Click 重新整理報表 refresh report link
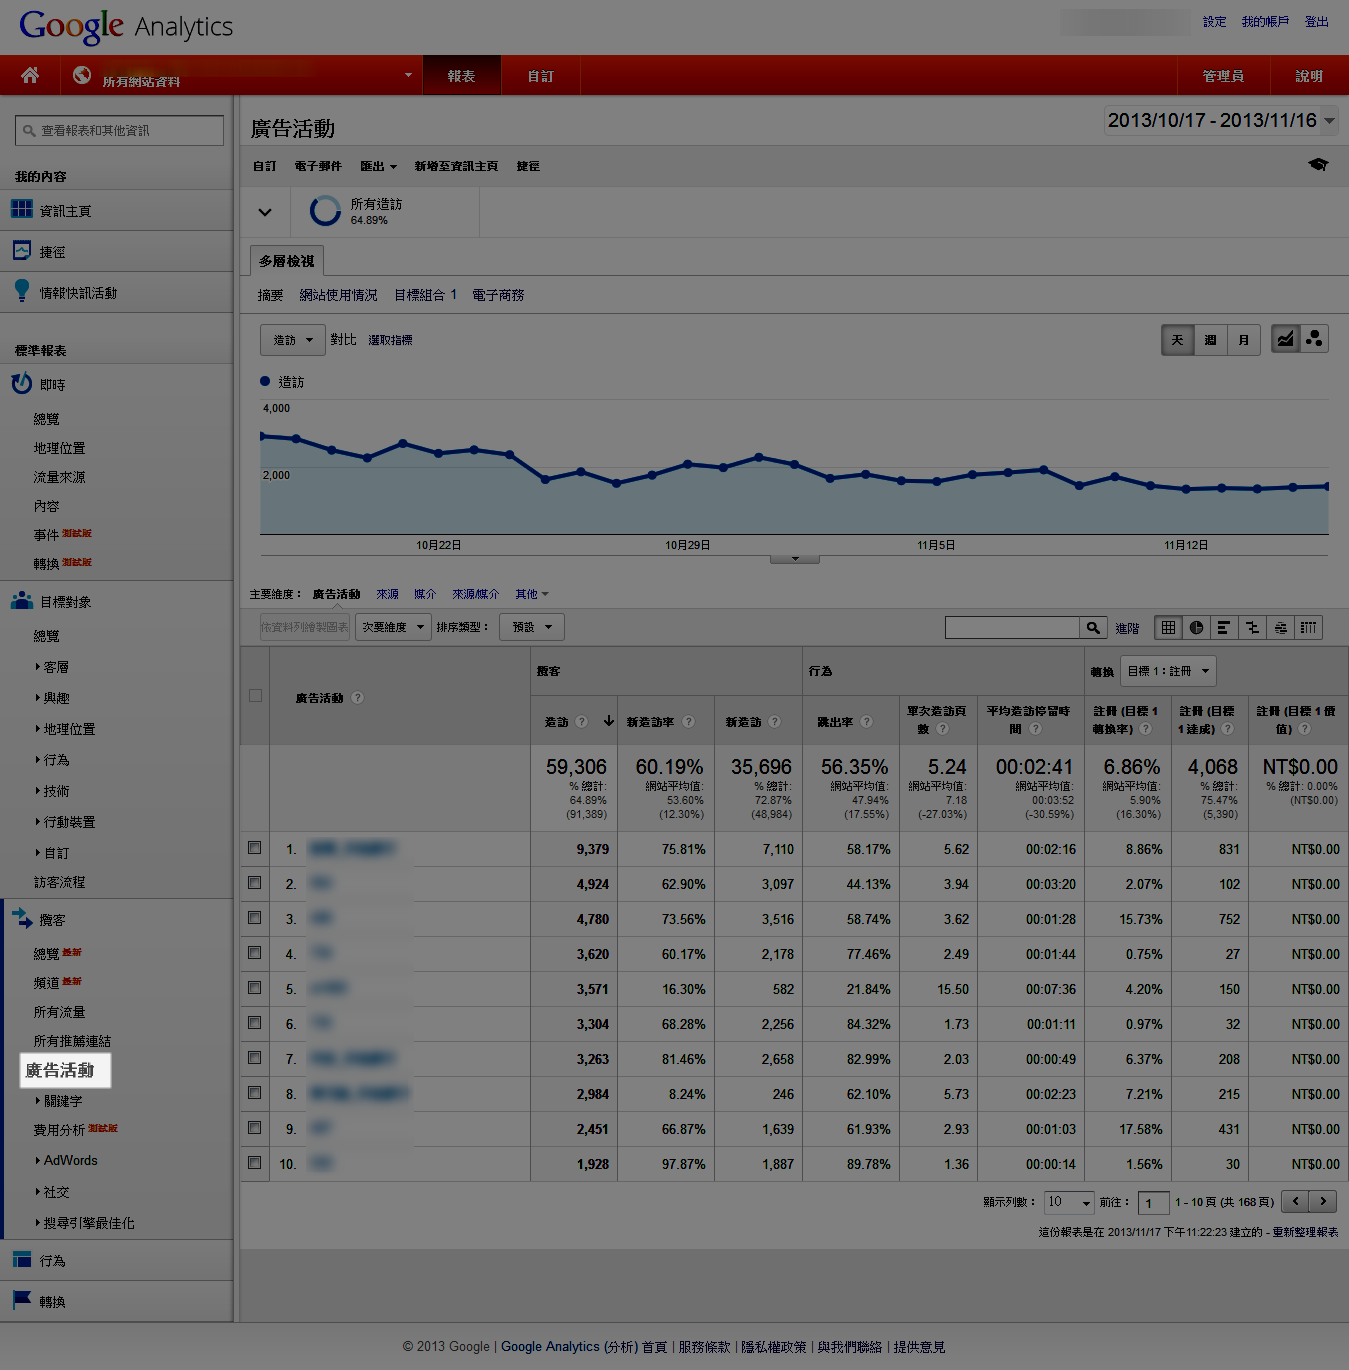This screenshot has height=1370, width=1349. (x=1305, y=1232)
